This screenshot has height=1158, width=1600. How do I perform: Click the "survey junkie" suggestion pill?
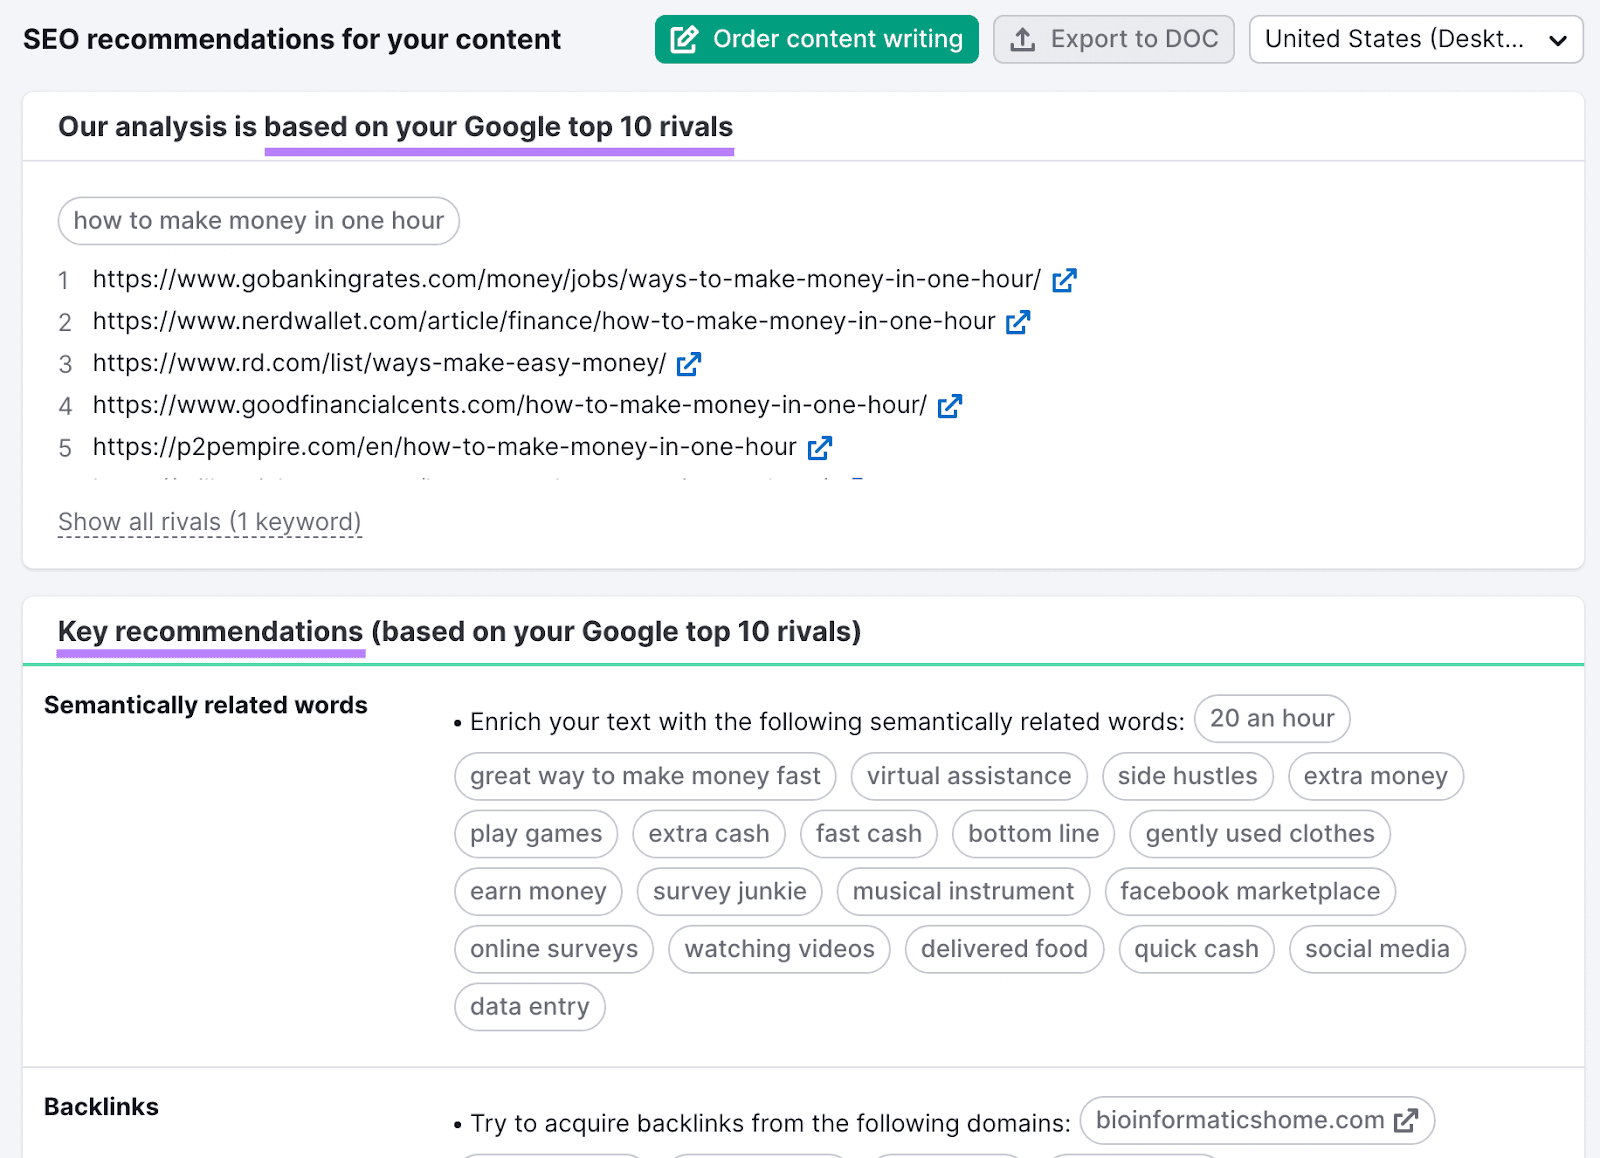(729, 891)
